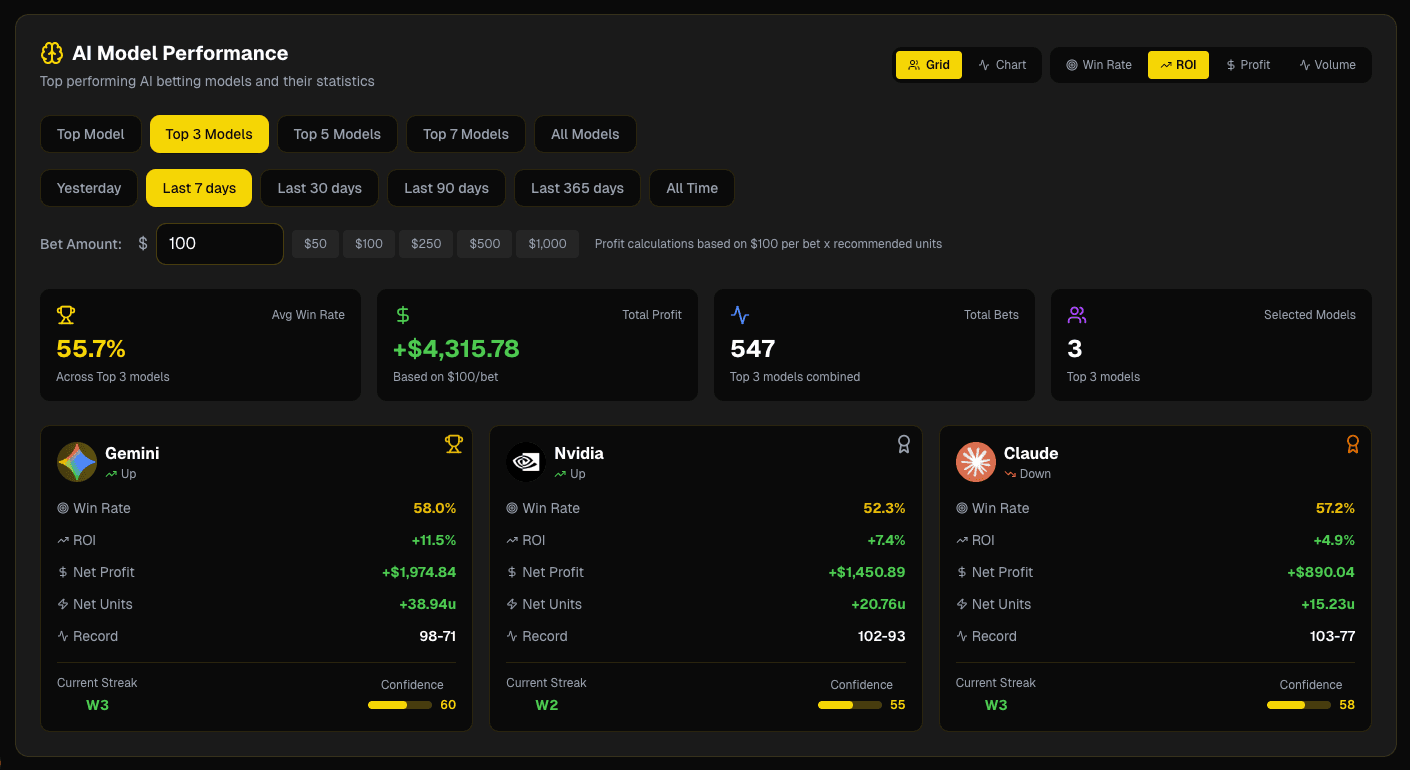1410x770 pixels.
Task: Click the trophy icon on Avg Win Rate card
Action: click(x=65, y=314)
